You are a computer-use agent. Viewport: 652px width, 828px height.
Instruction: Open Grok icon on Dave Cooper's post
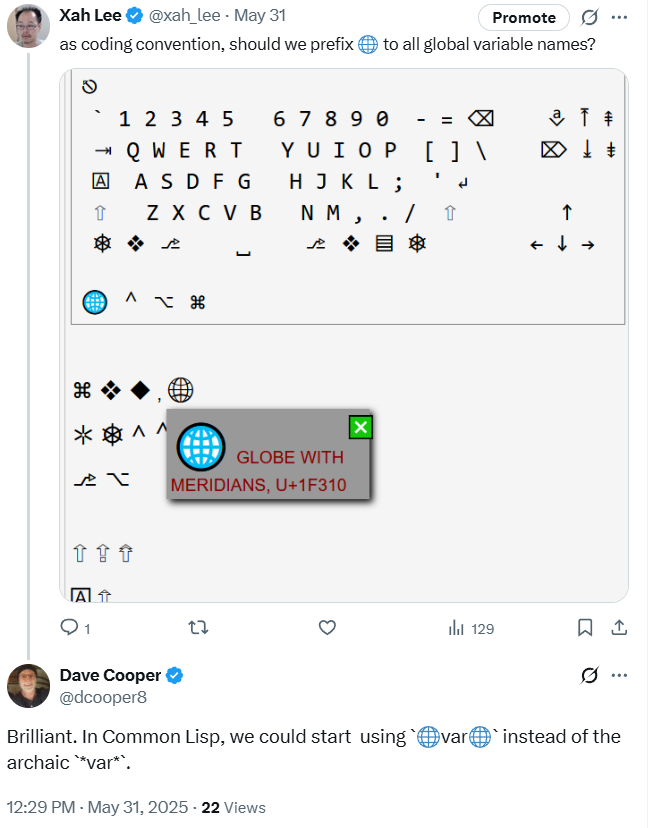click(590, 676)
